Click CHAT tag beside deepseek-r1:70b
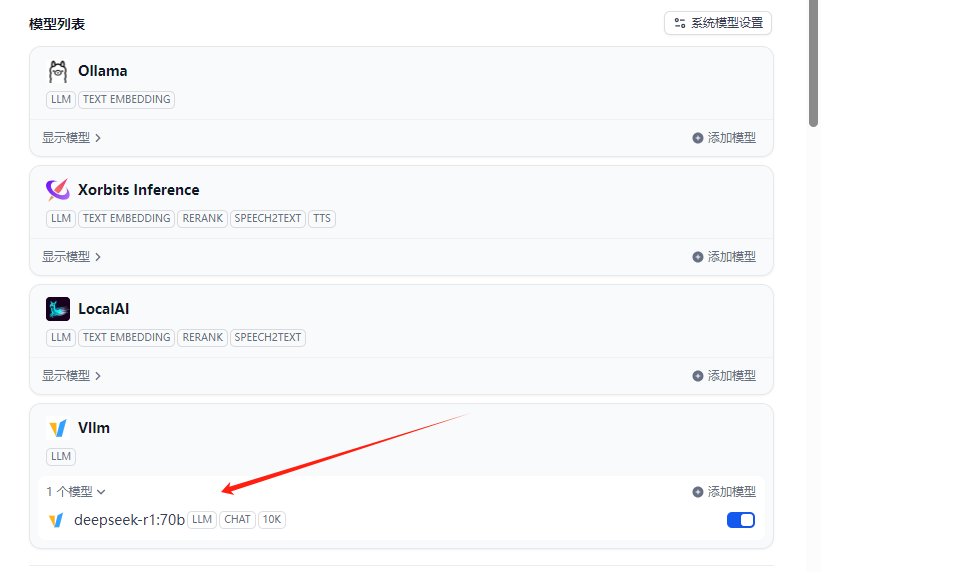 tap(237, 520)
